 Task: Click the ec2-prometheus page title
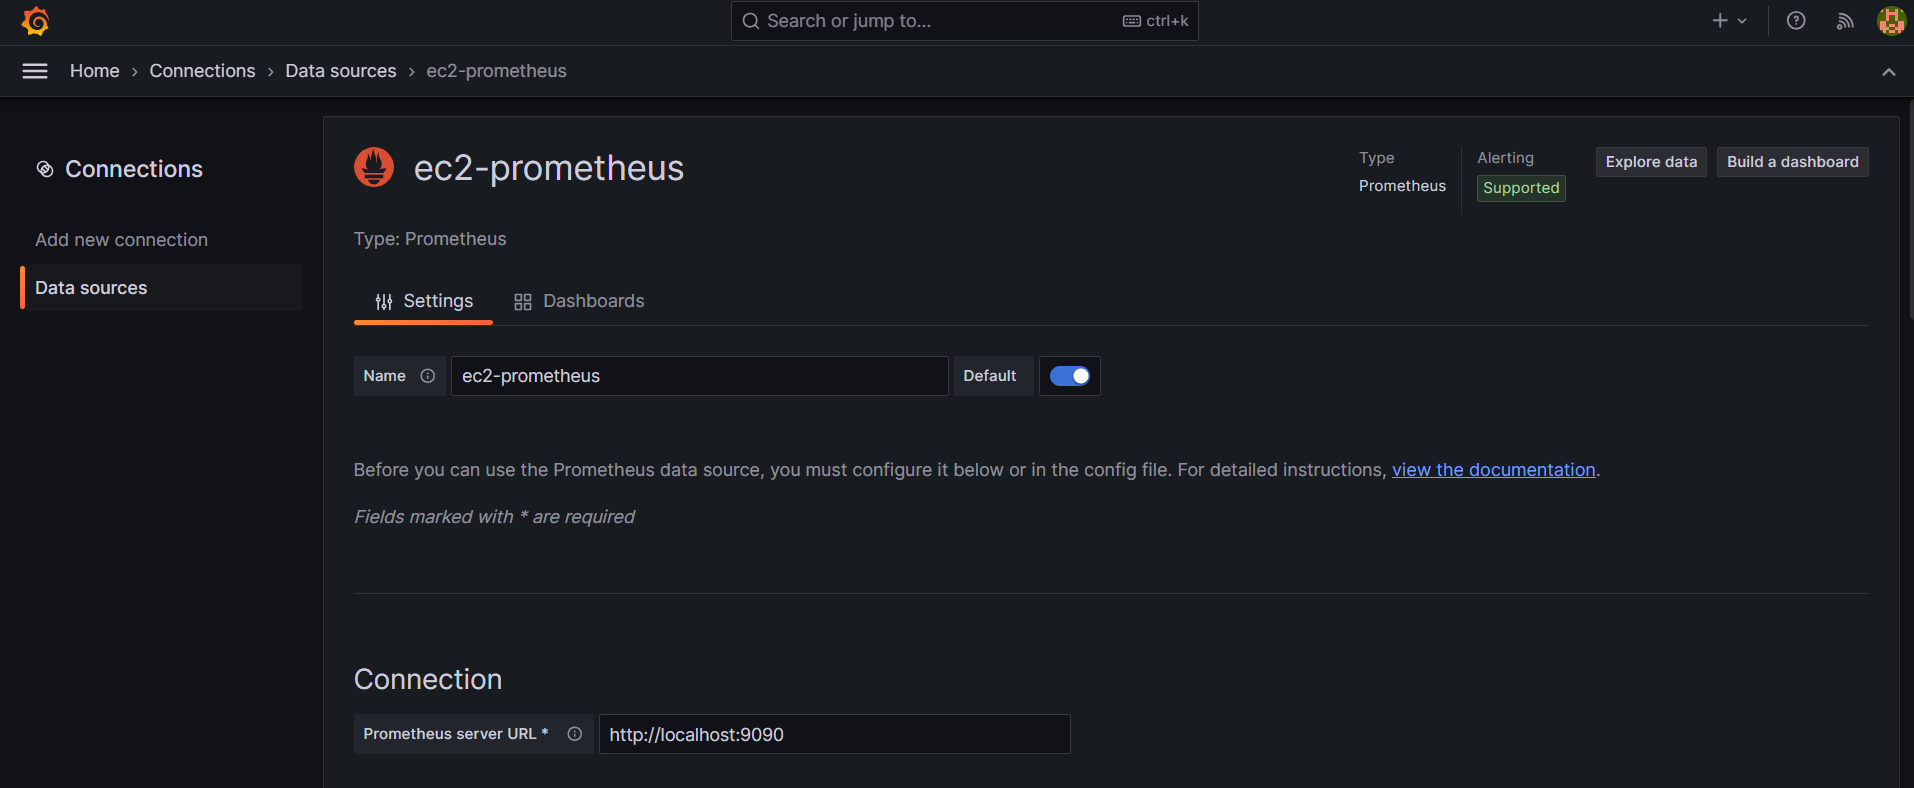[549, 168]
